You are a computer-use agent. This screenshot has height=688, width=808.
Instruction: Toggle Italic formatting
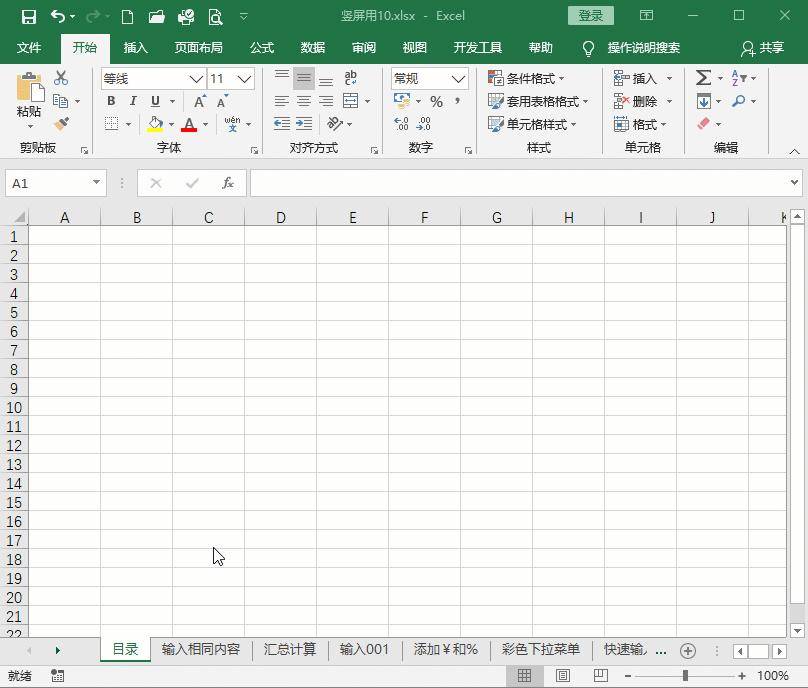tap(133, 101)
